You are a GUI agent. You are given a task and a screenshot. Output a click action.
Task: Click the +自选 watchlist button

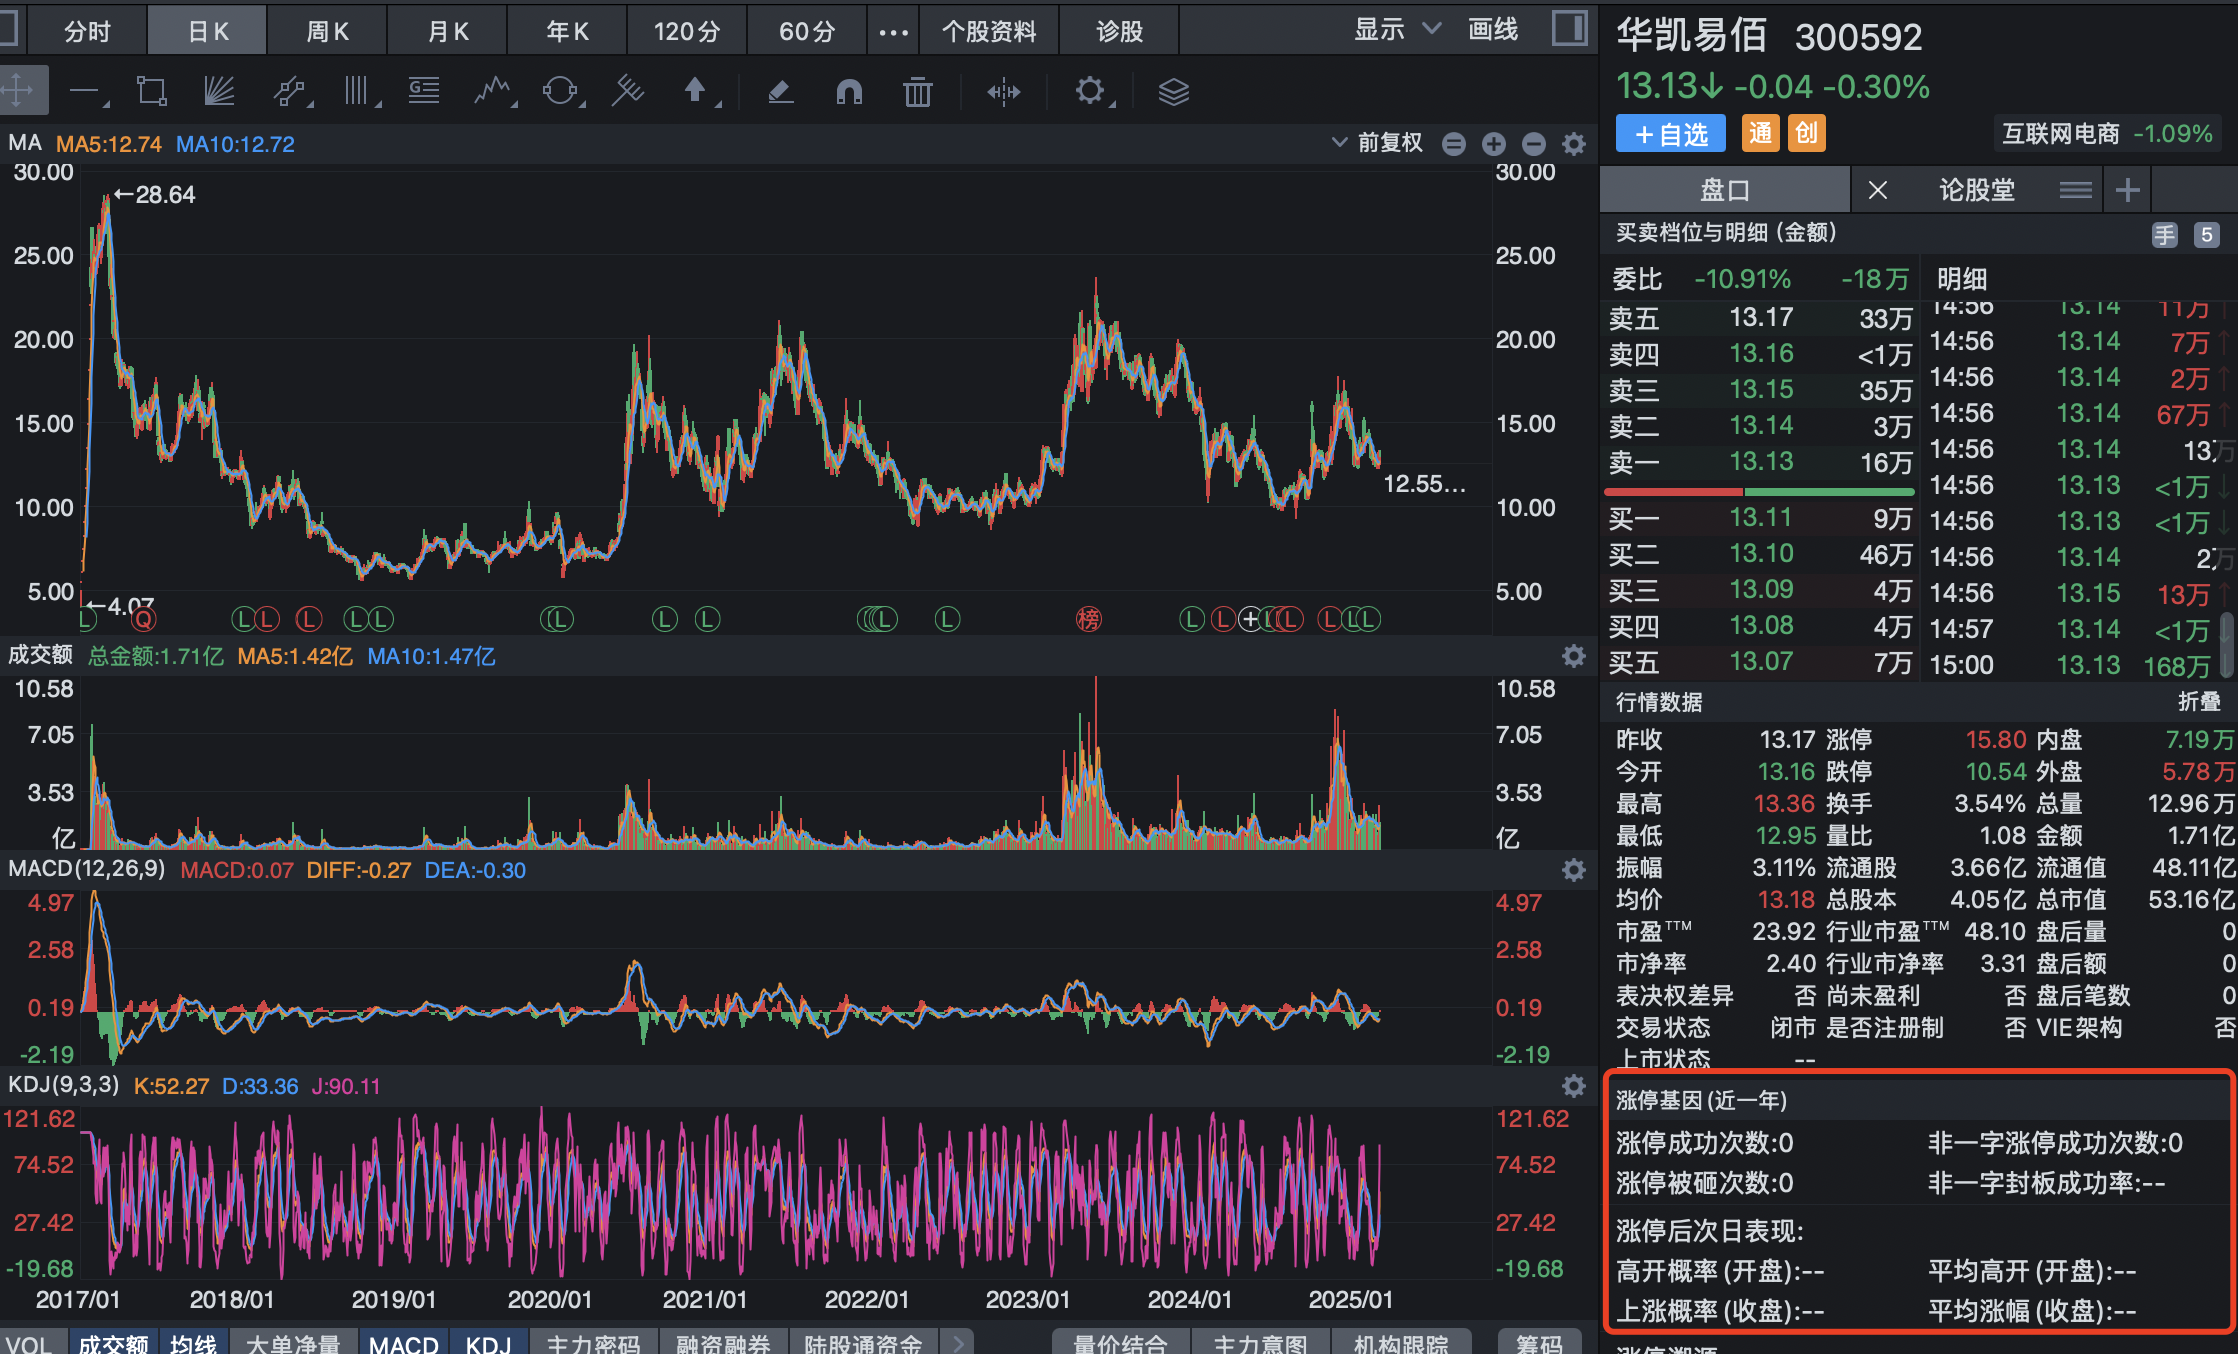1670,134
